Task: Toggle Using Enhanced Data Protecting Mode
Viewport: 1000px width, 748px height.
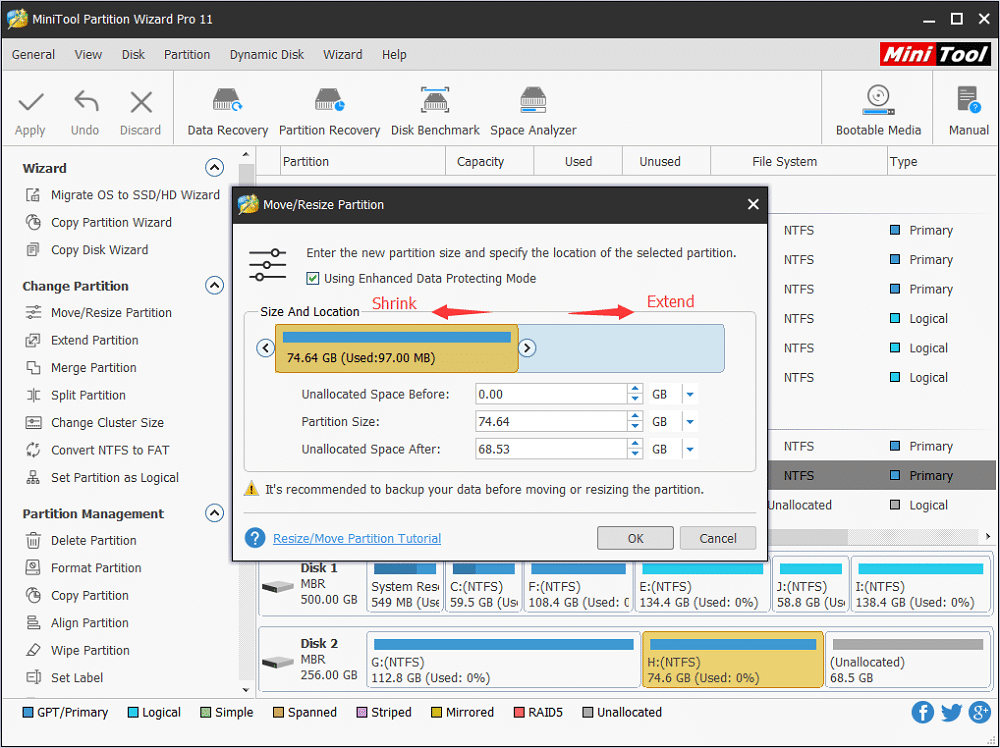Action: click(312, 278)
